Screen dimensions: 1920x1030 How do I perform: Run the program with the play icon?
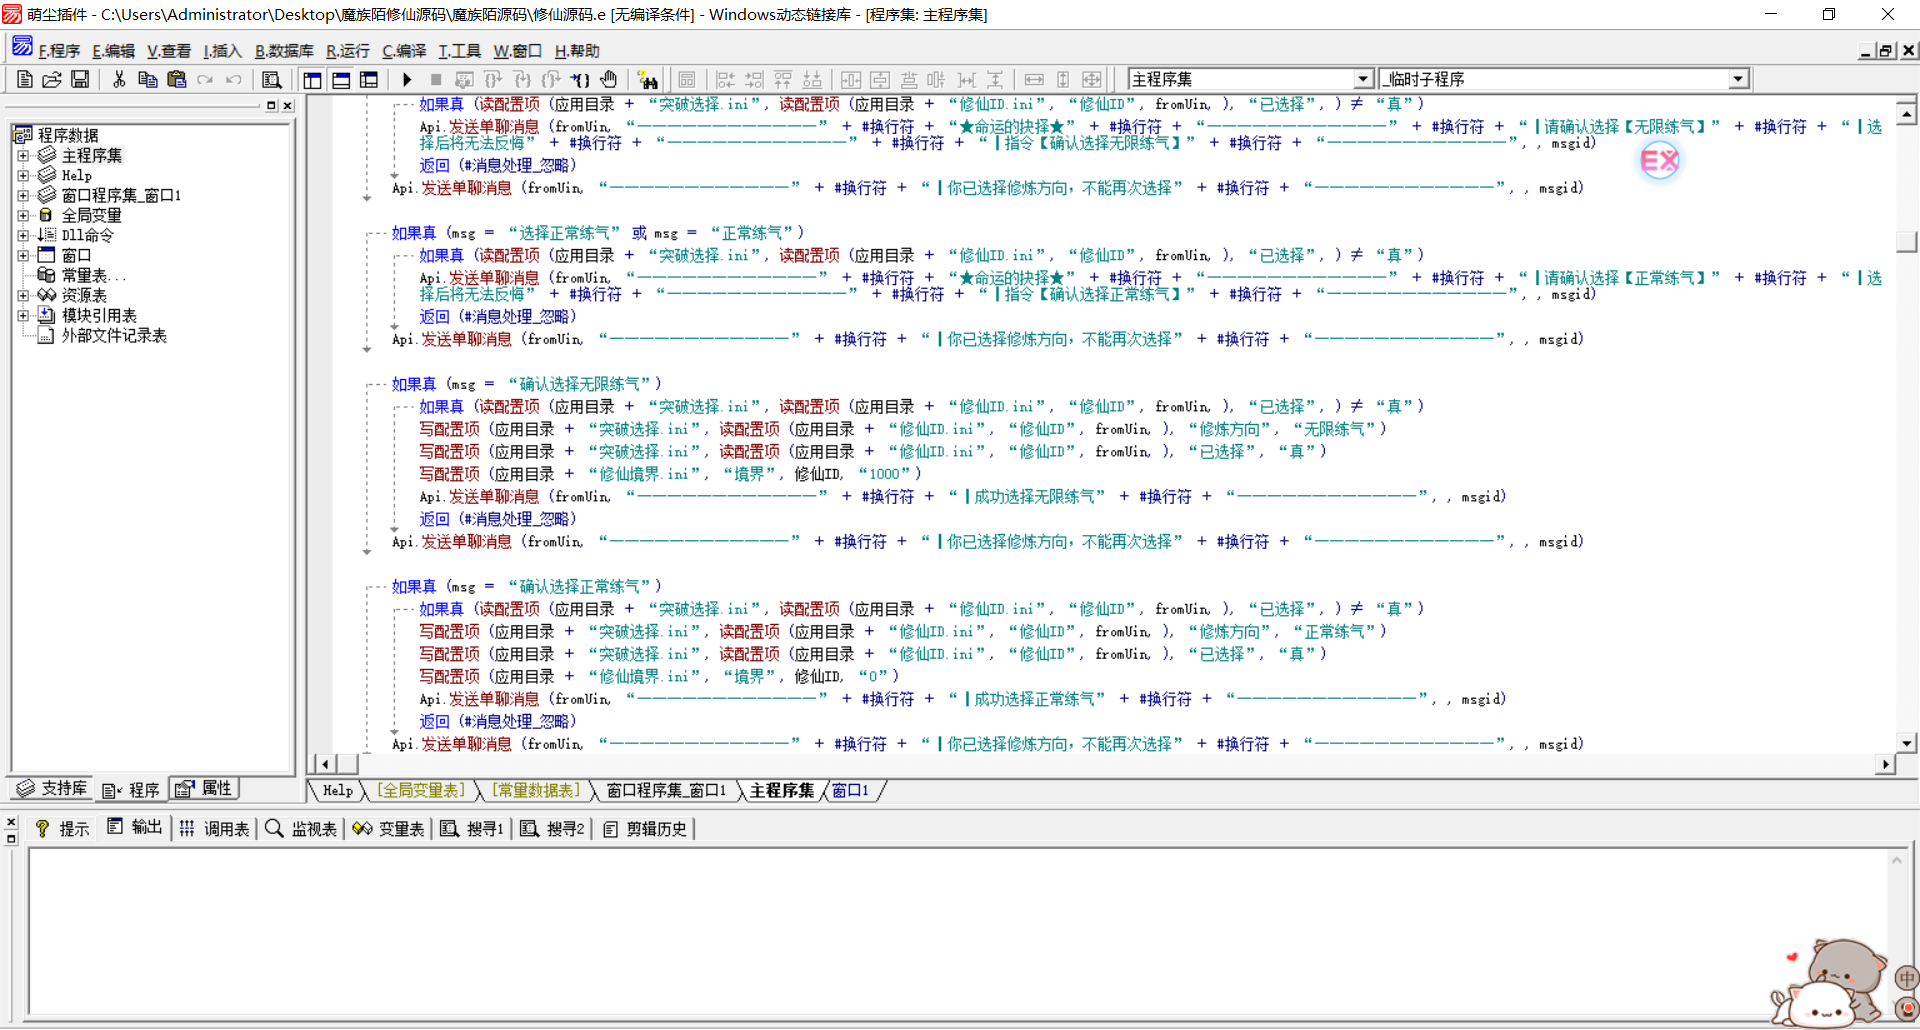pos(407,80)
